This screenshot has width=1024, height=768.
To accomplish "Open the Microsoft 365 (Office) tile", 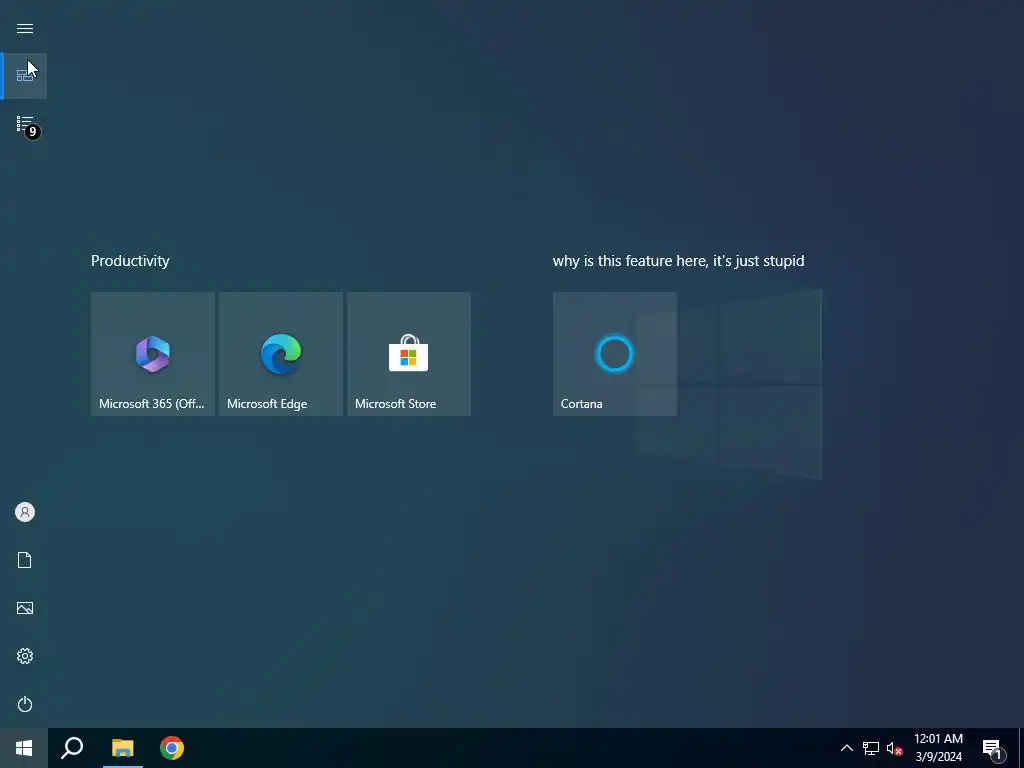I will pos(153,354).
